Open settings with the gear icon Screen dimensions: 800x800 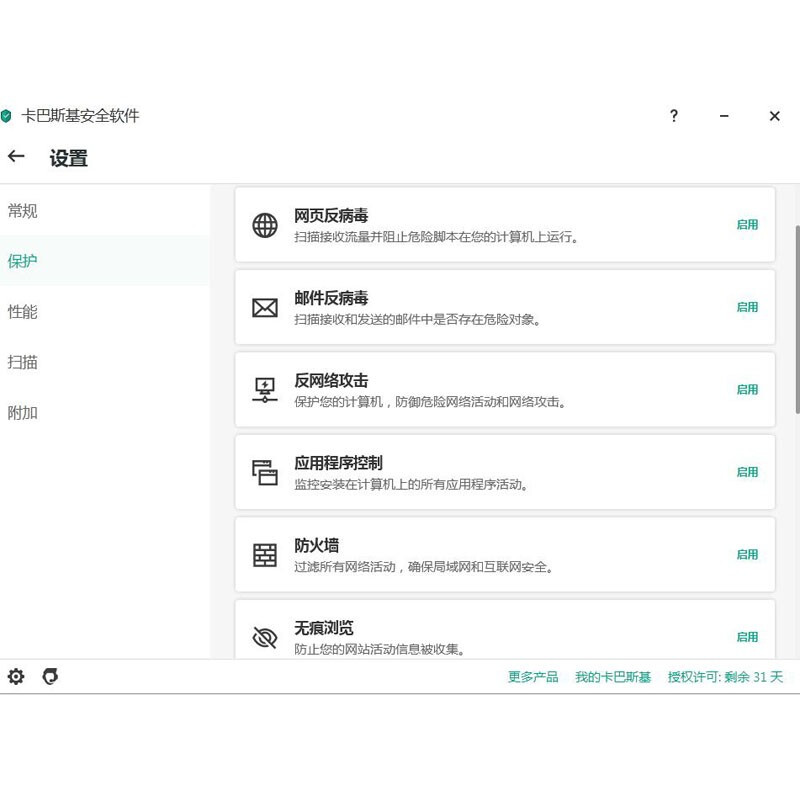16,677
